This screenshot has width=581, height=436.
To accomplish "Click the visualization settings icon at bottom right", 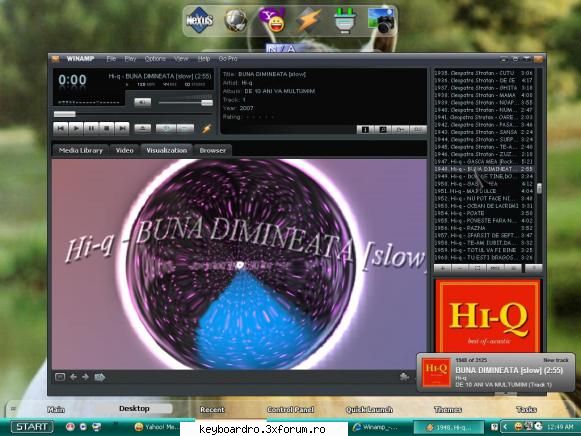I will click(x=405, y=377).
